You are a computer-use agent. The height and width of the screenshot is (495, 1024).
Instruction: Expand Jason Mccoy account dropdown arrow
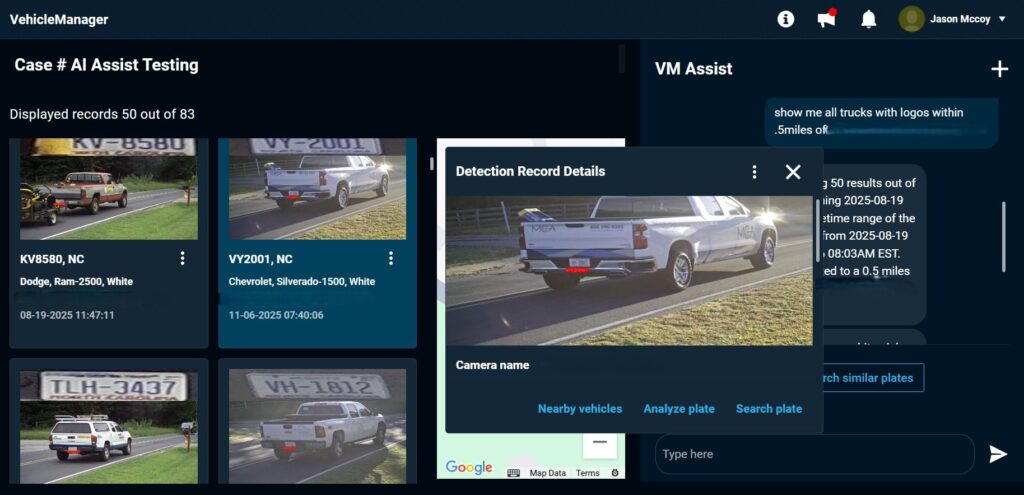pyautogui.click(x=1002, y=20)
